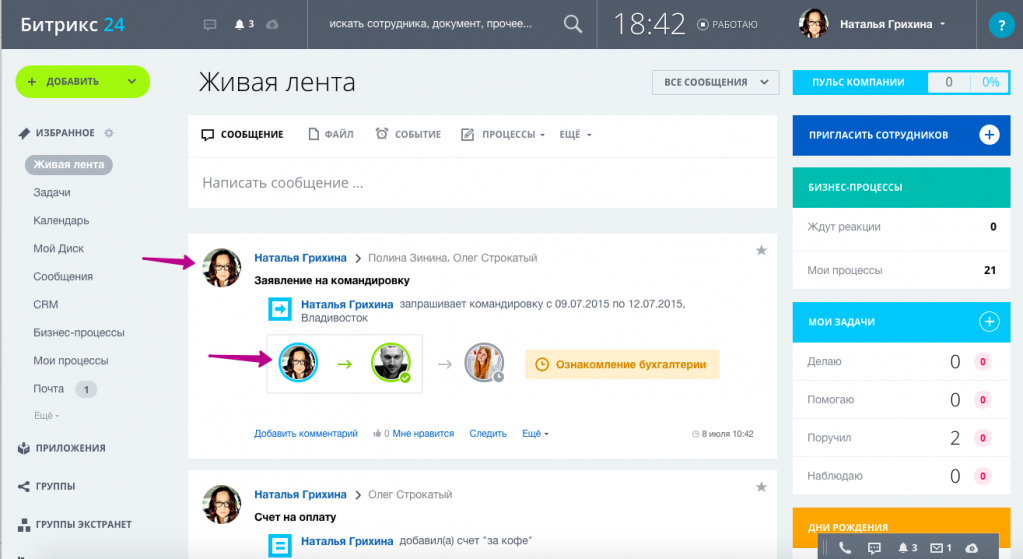Click Мне нравится link
Screen dimensions: 1023x559
pos(423,434)
